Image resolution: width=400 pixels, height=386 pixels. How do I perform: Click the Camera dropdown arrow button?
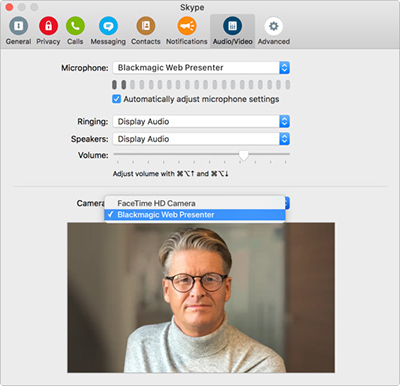pyautogui.click(x=287, y=203)
